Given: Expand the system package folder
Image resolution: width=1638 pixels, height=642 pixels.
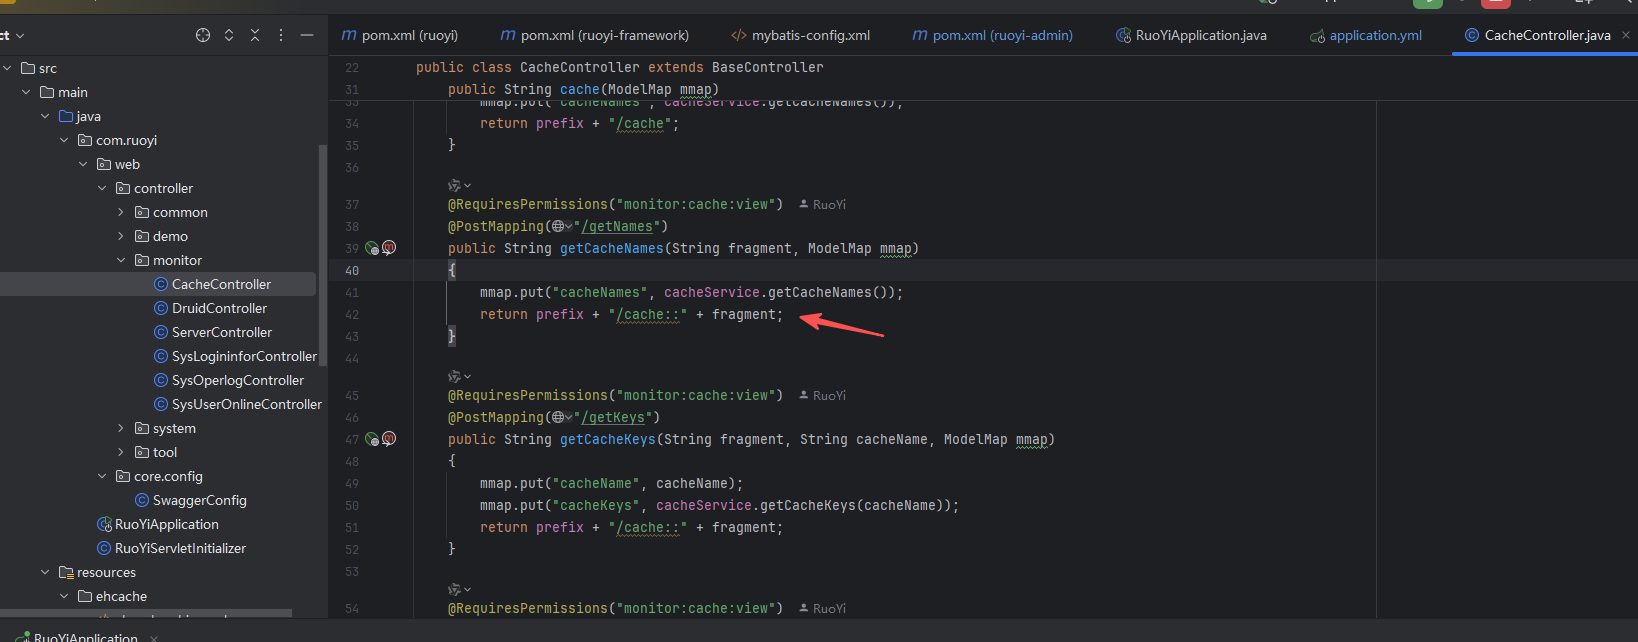Looking at the screenshot, I should (121, 428).
